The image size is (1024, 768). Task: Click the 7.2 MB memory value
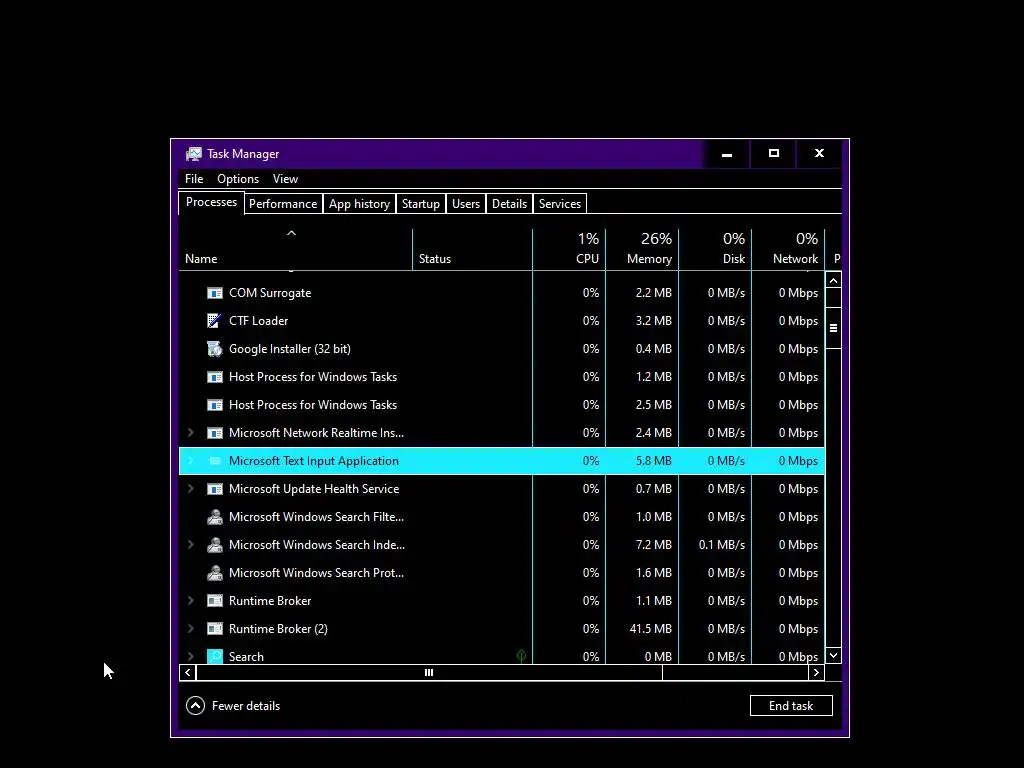pos(653,545)
